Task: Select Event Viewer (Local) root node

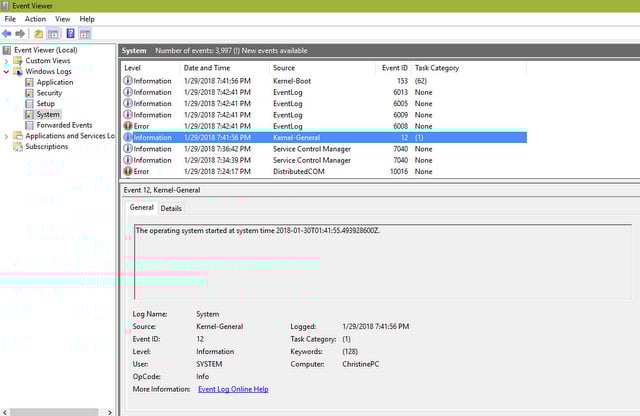Action: (x=46, y=50)
